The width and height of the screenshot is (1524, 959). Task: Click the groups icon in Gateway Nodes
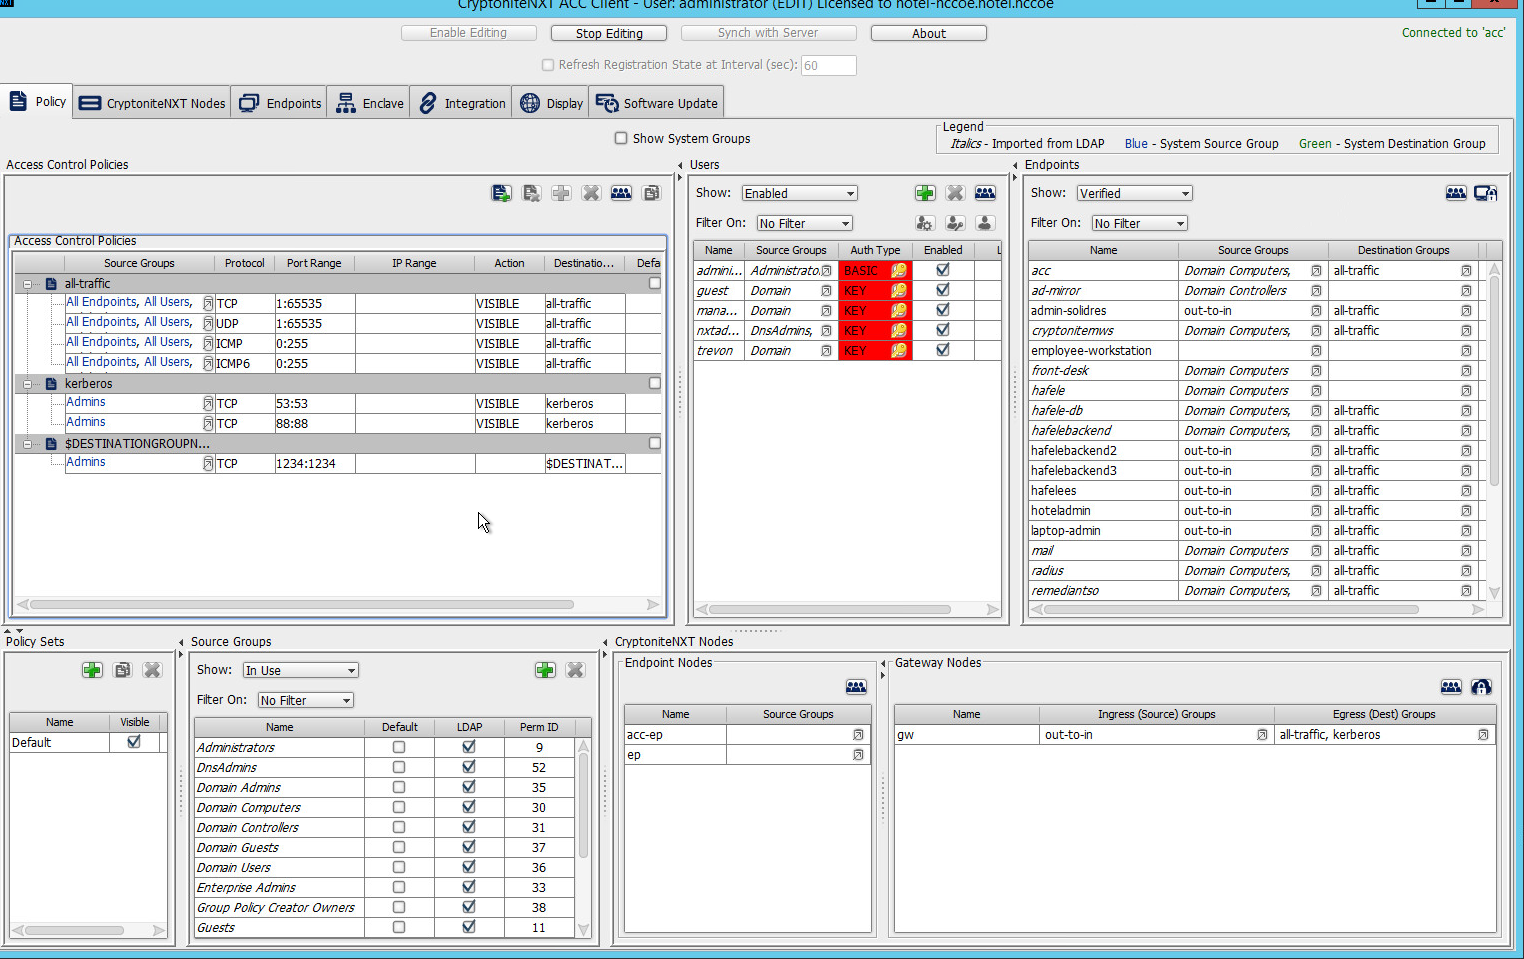1451,687
